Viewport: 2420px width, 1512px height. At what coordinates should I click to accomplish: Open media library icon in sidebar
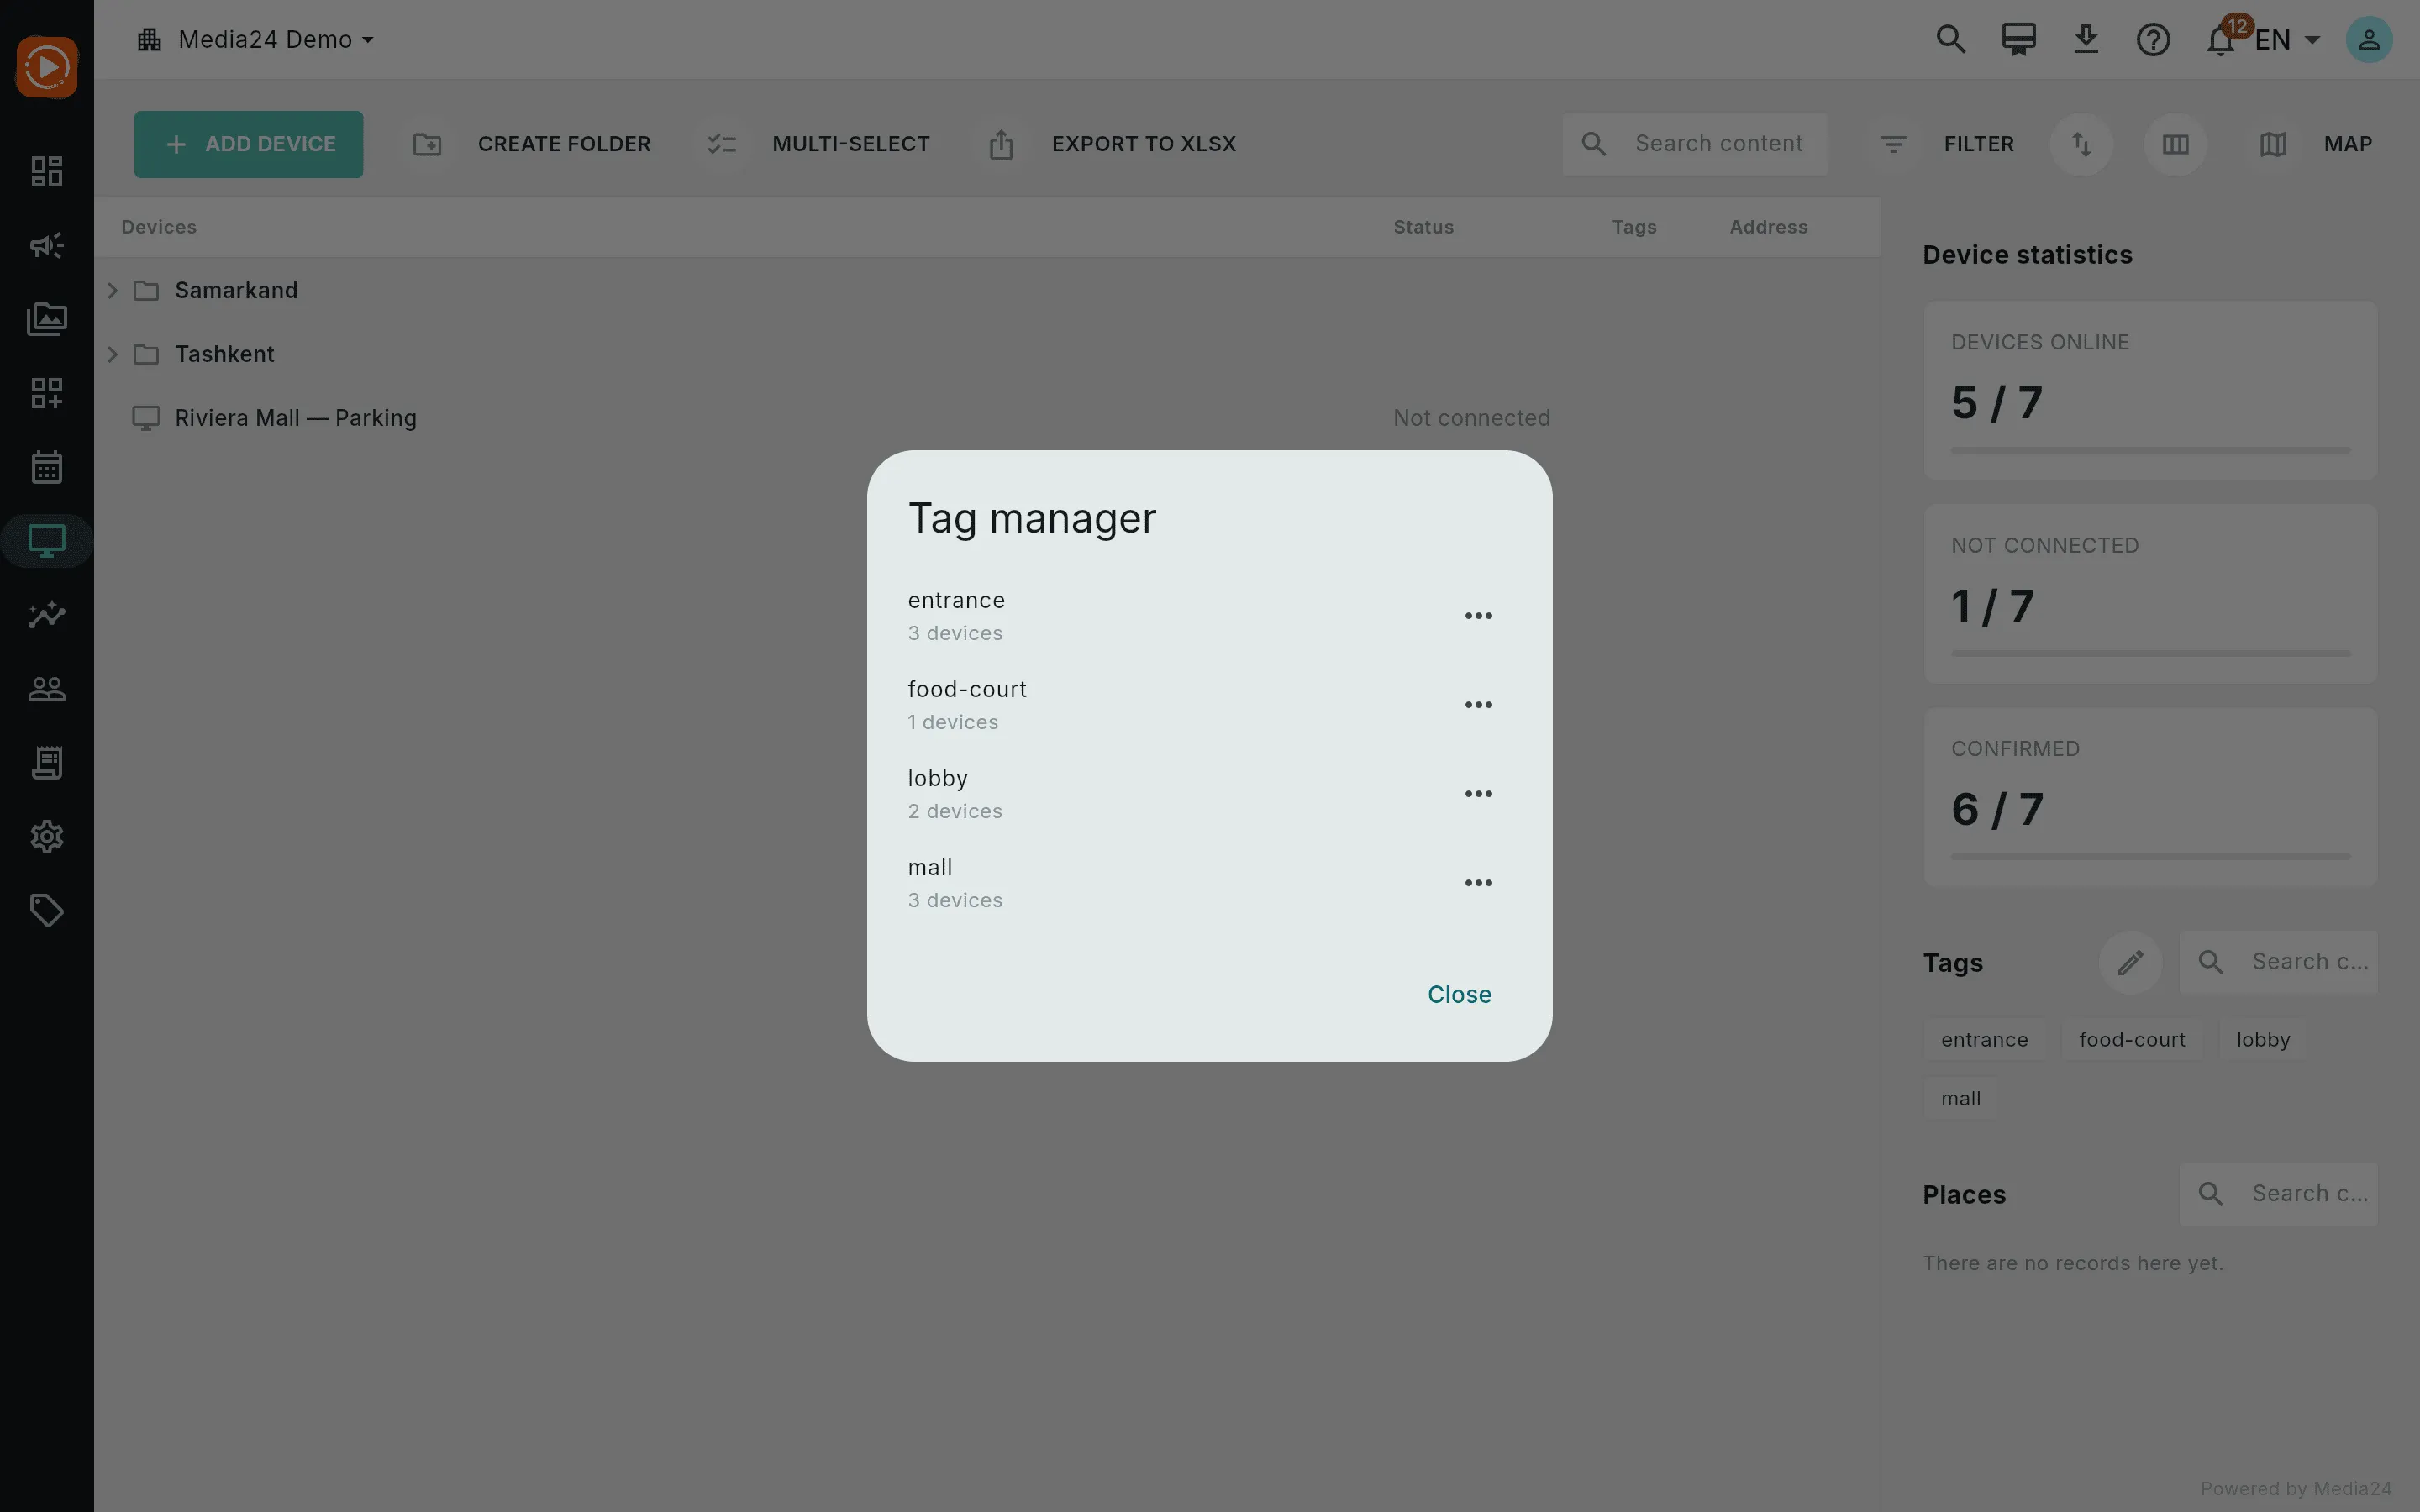[x=47, y=319]
